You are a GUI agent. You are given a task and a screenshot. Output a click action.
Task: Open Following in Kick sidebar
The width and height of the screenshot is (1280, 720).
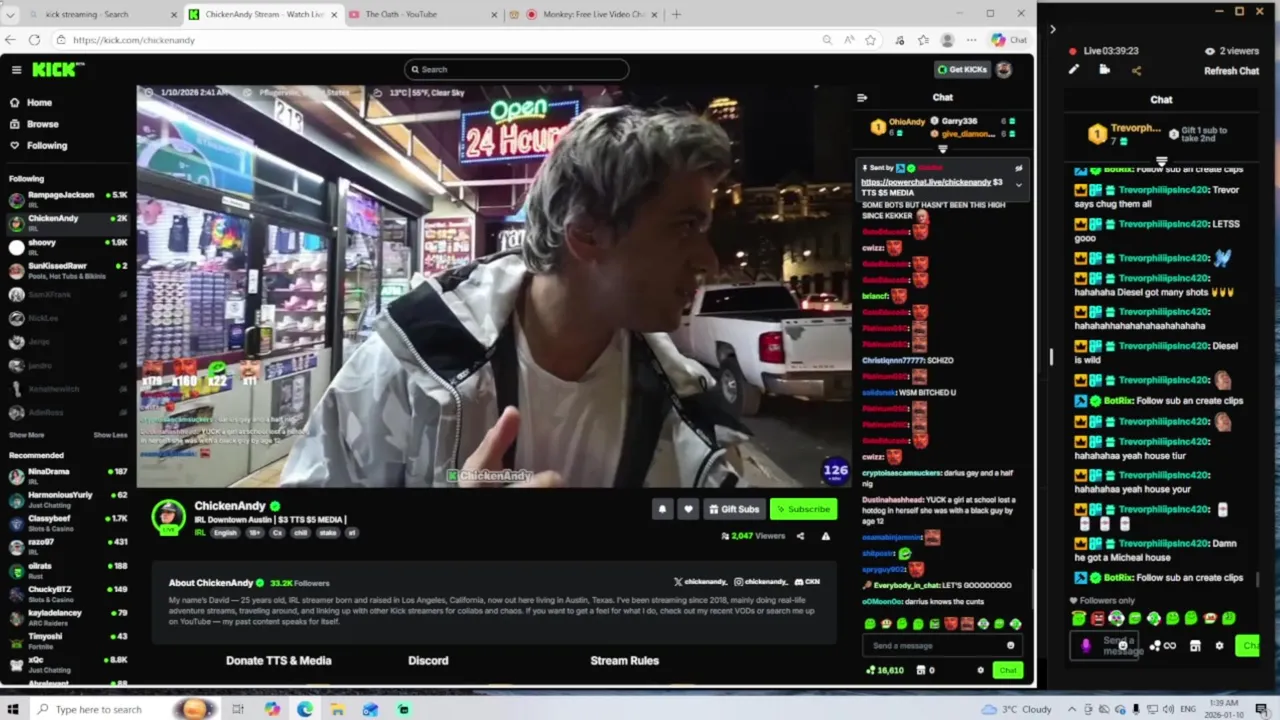[47, 145]
